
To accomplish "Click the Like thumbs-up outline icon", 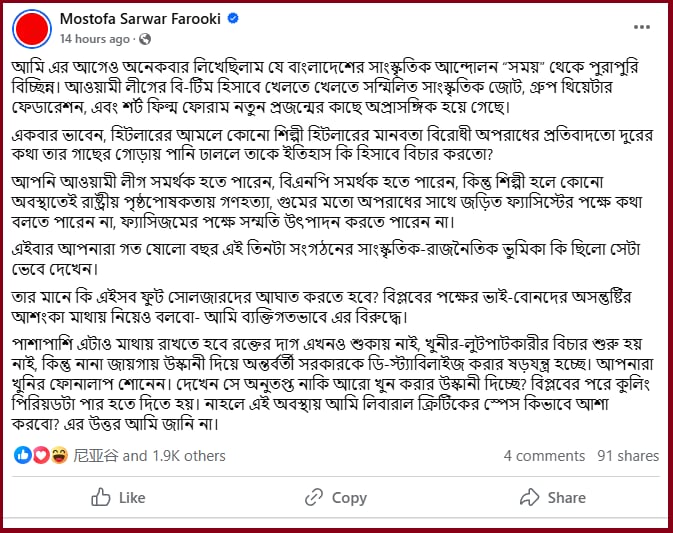I will tap(101, 497).
